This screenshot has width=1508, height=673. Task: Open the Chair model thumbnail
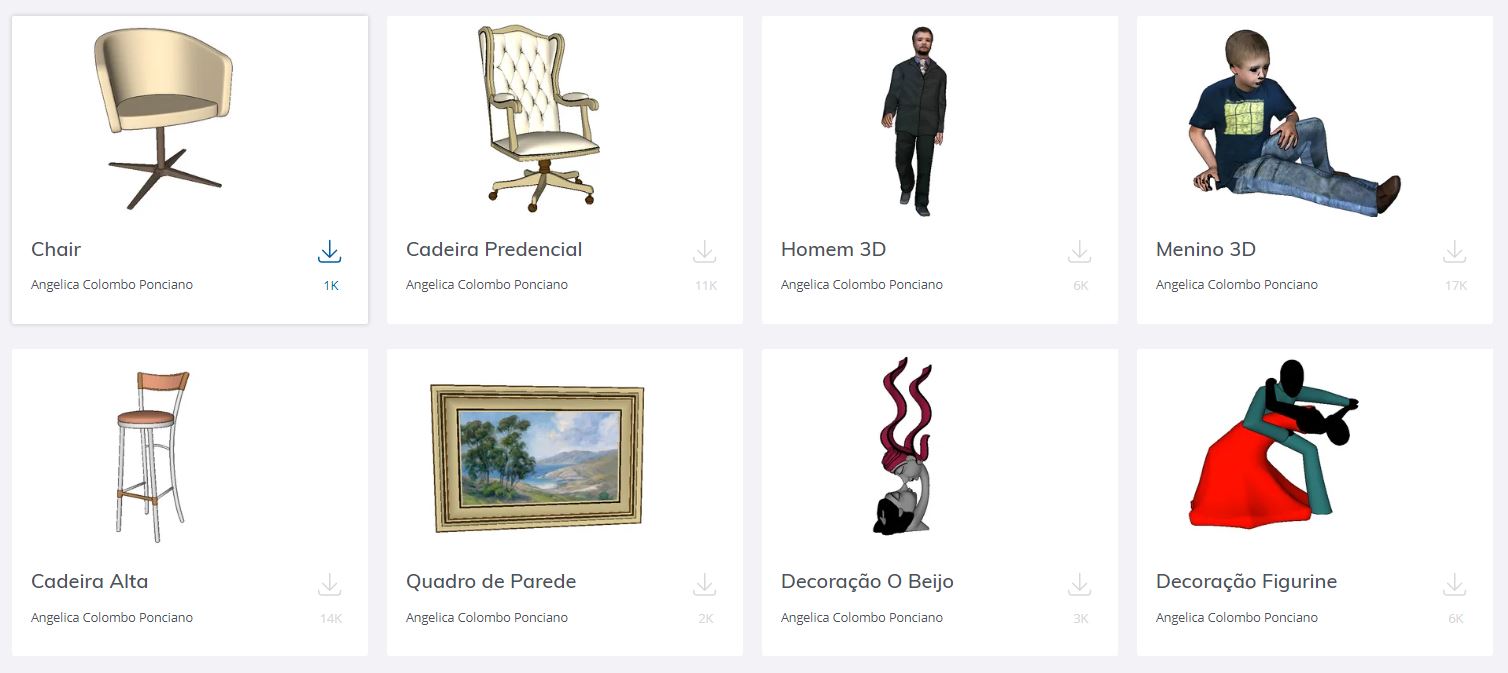(x=163, y=118)
